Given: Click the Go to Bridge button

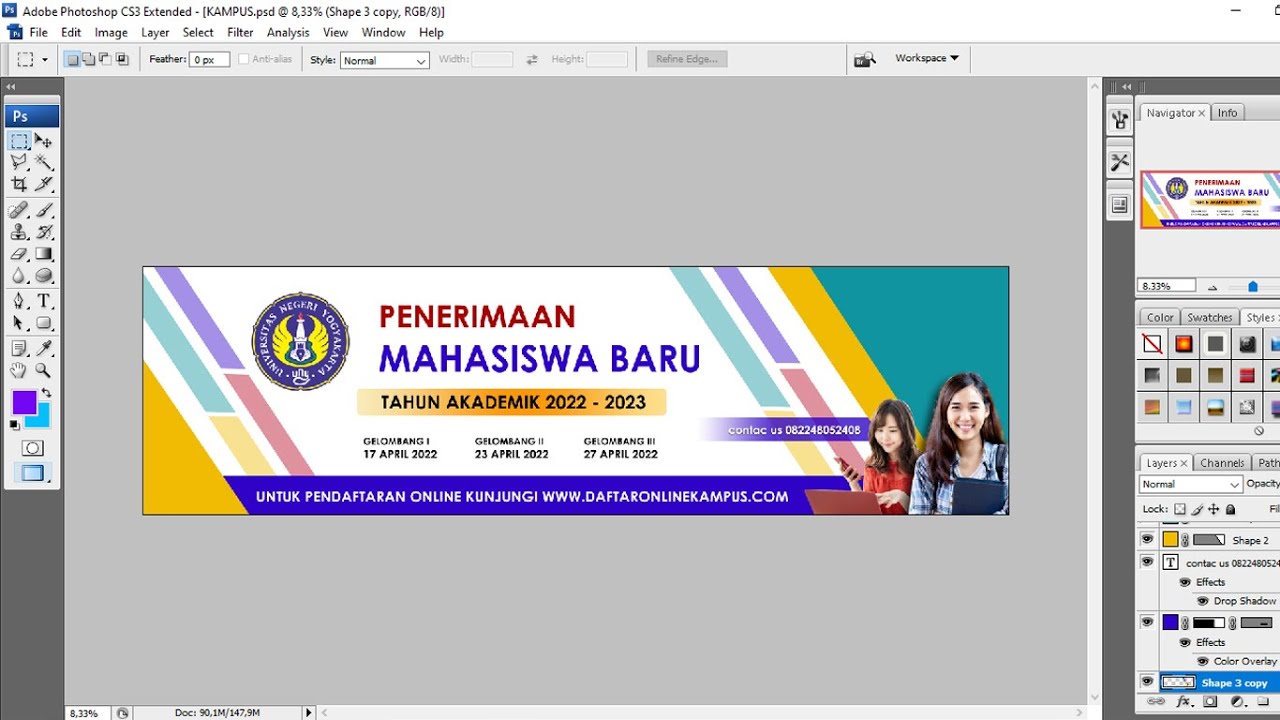Looking at the screenshot, I should pyautogui.click(x=864, y=59).
